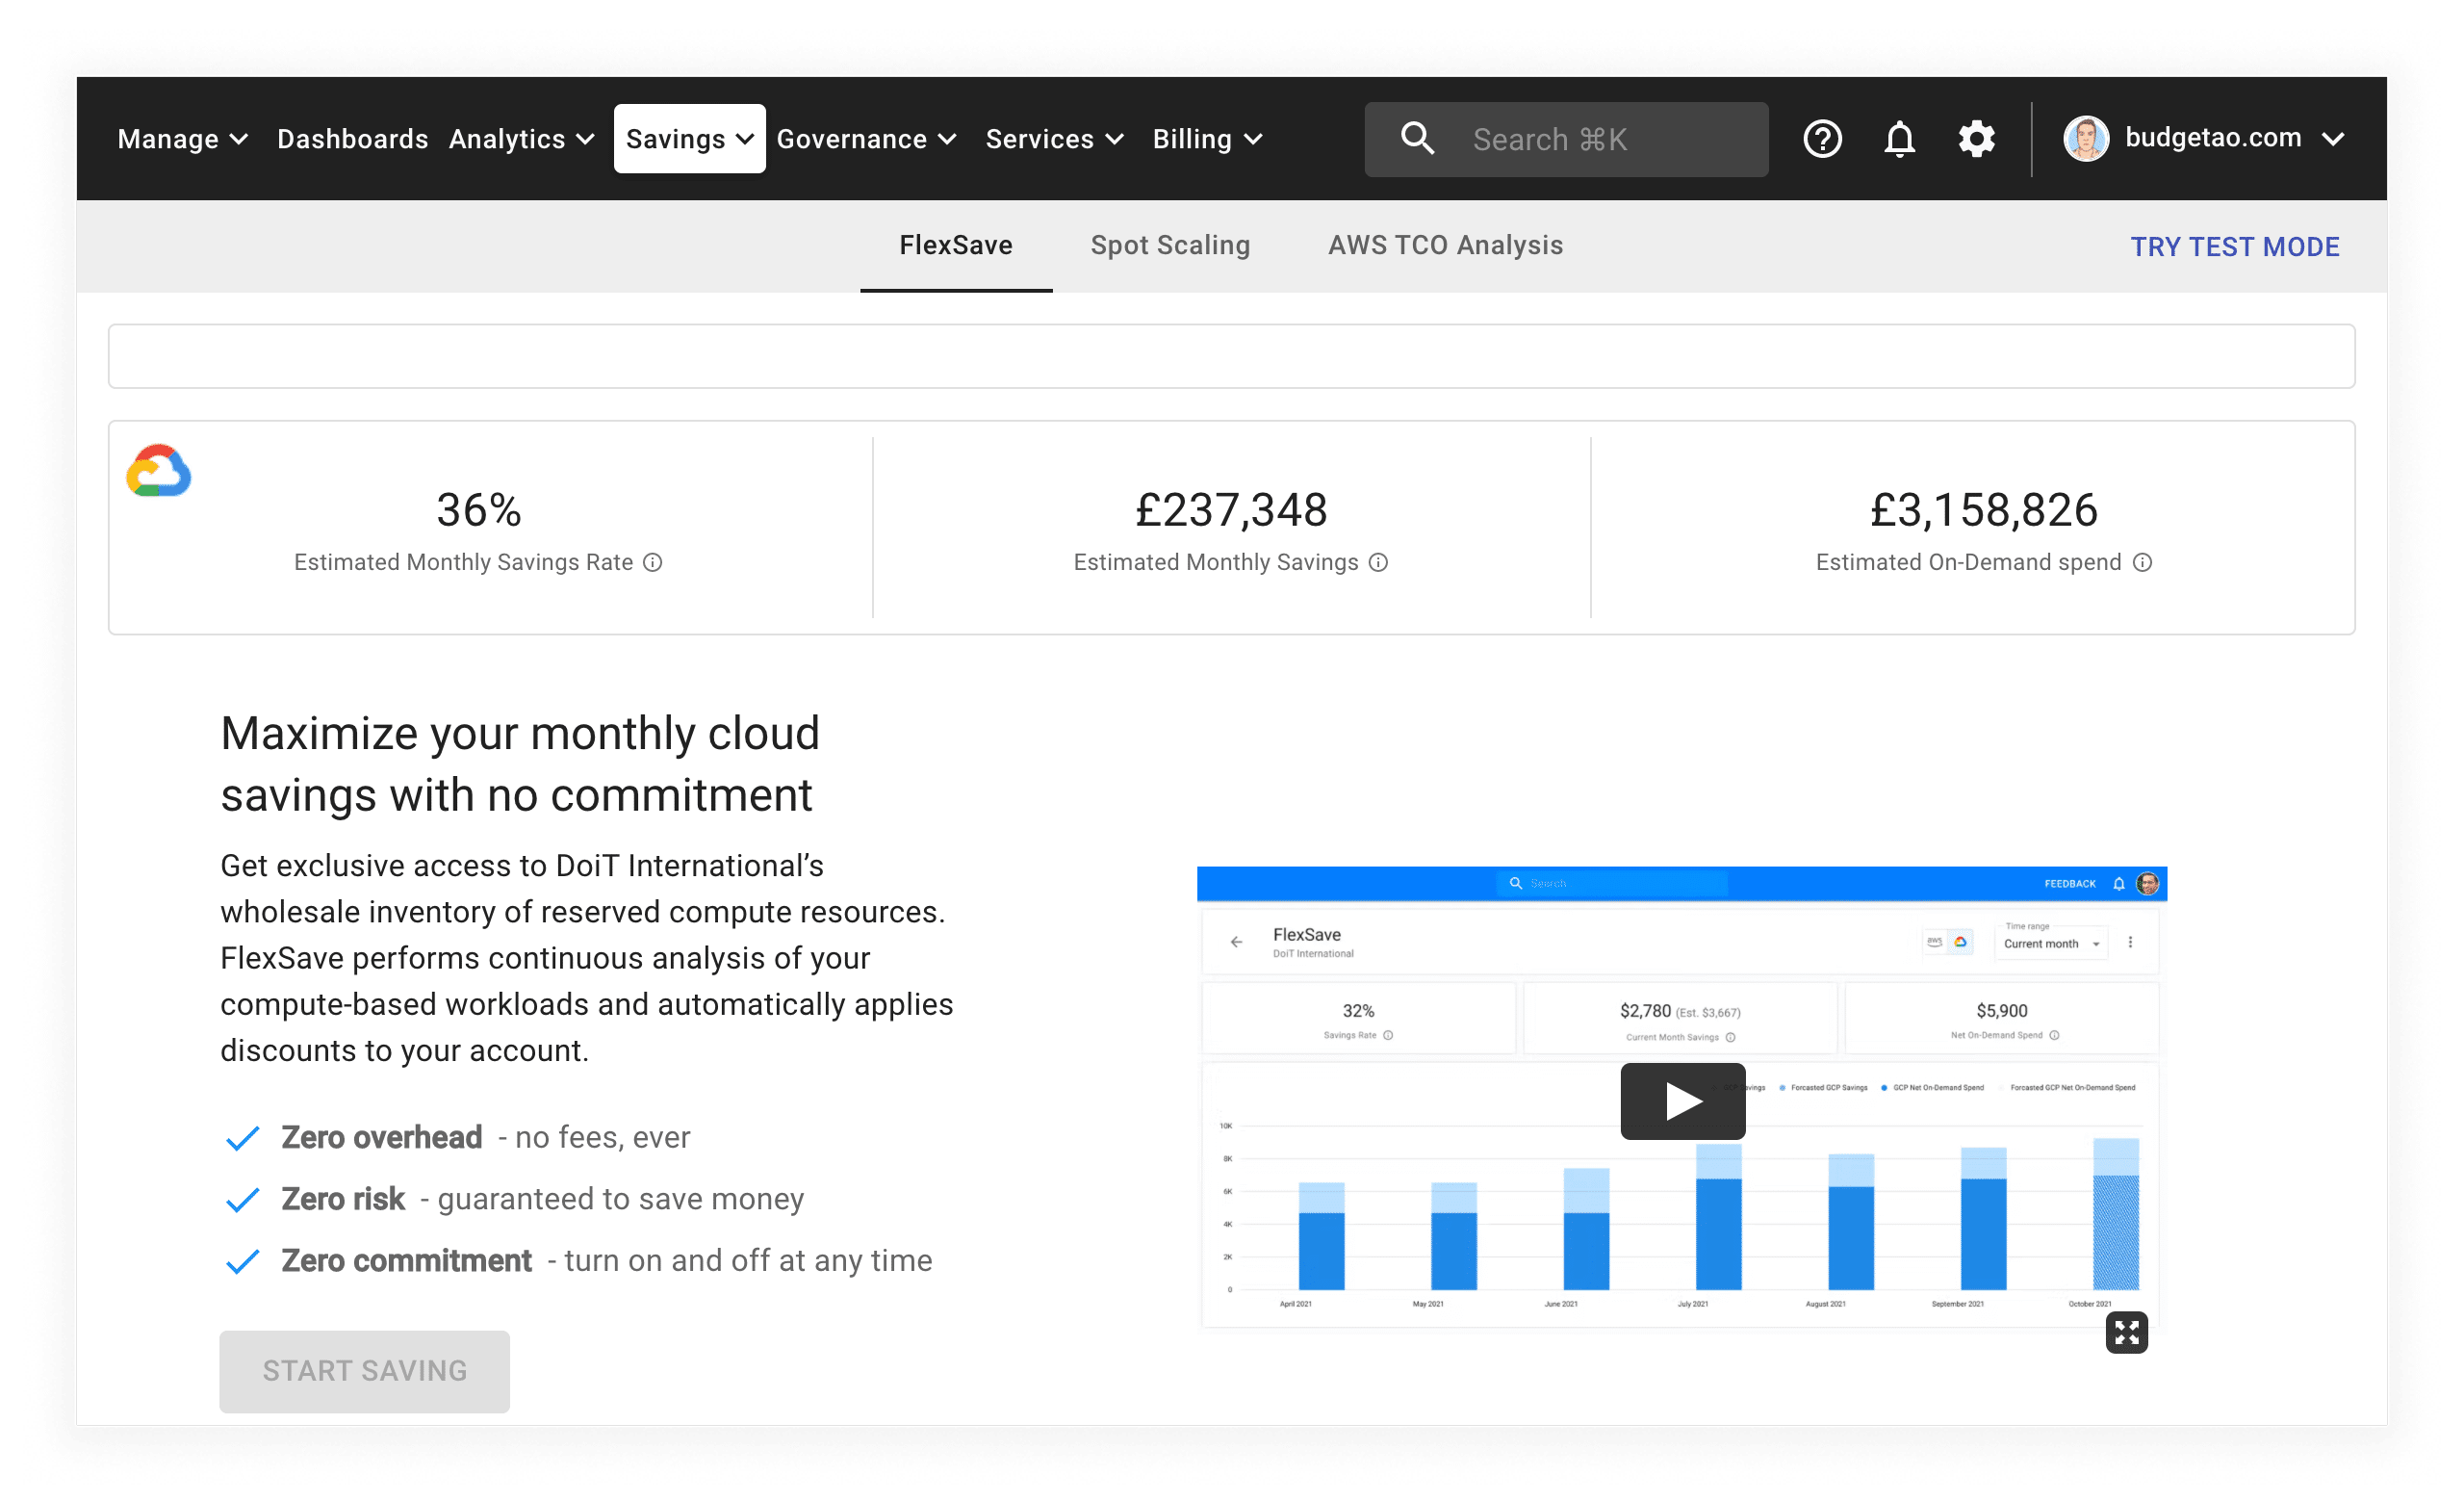Play the FlexSave demo video
Viewport: 2464px width, 1502px height.
coord(1682,1101)
